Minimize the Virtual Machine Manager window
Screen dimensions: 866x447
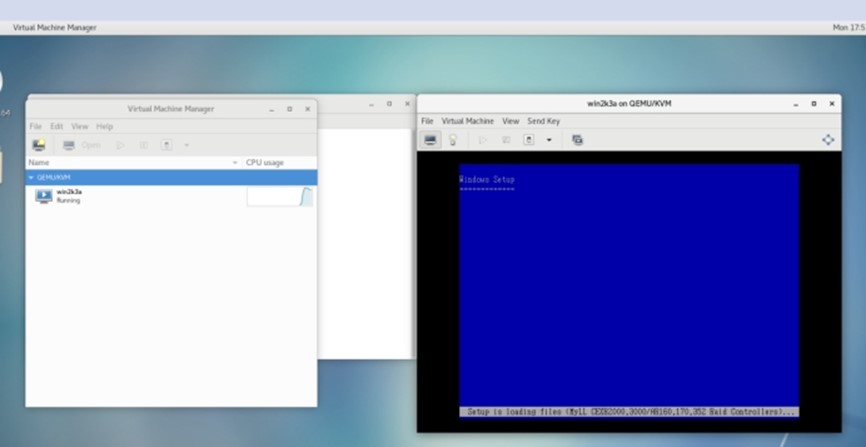pos(272,109)
